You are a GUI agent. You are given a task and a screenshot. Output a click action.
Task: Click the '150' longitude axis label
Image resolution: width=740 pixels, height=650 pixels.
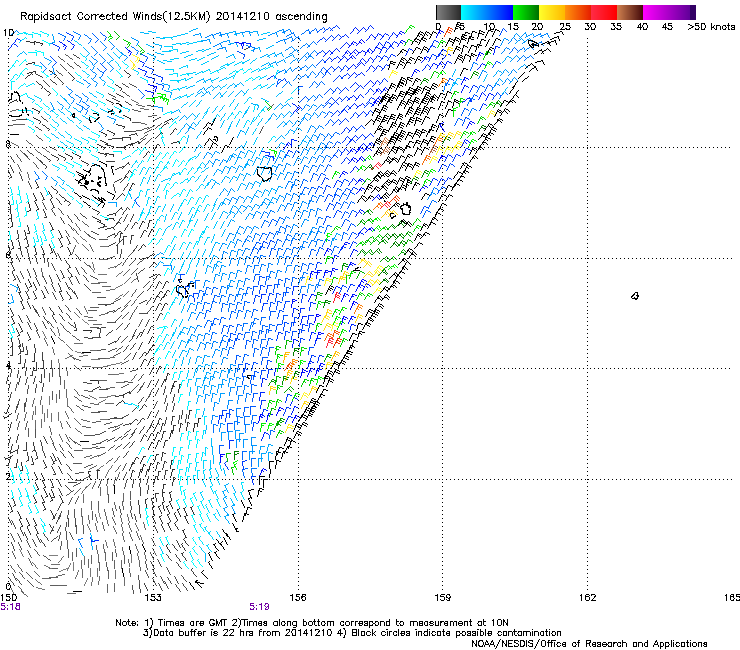click(x=8, y=598)
